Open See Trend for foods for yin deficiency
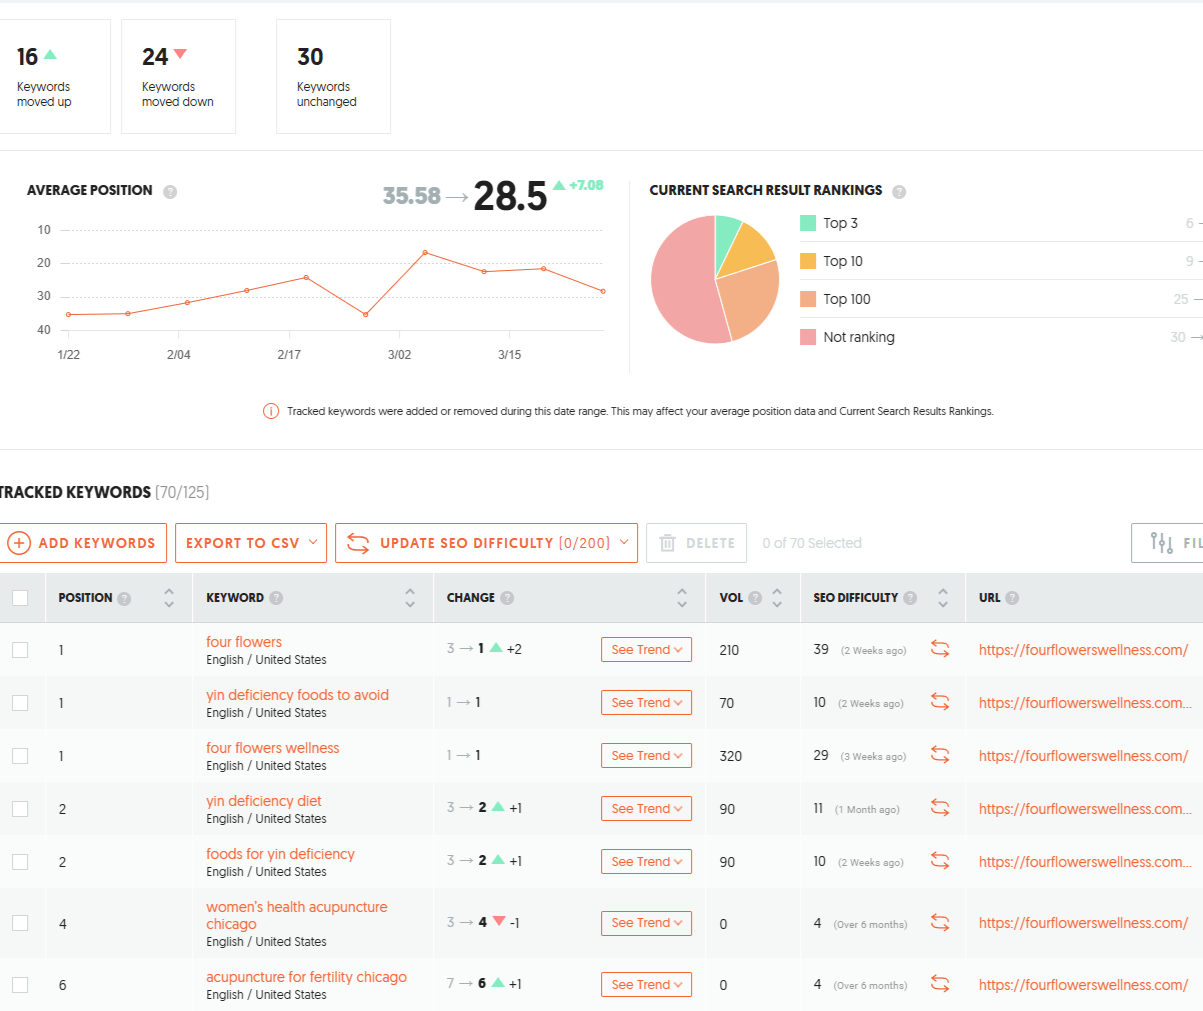Screen dimensions: 1203x1011 click(646, 860)
